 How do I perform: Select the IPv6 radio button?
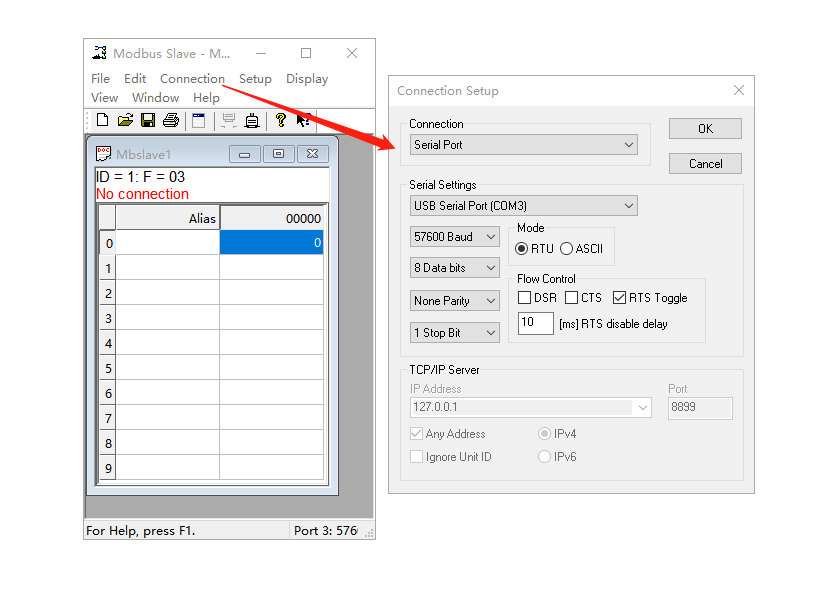(544, 457)
